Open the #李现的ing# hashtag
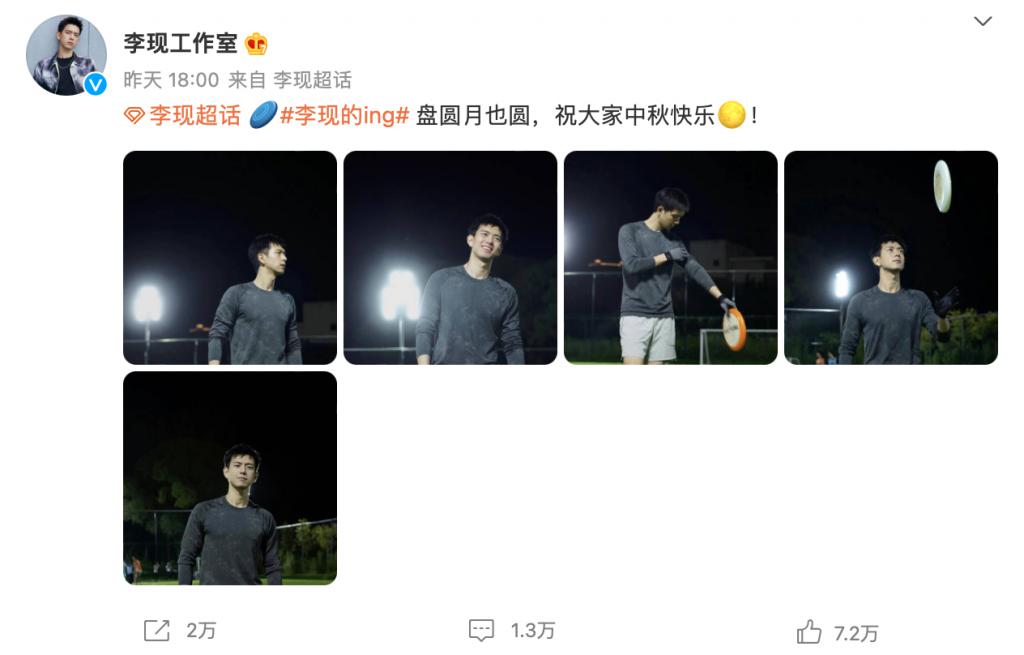 point(345,116)
